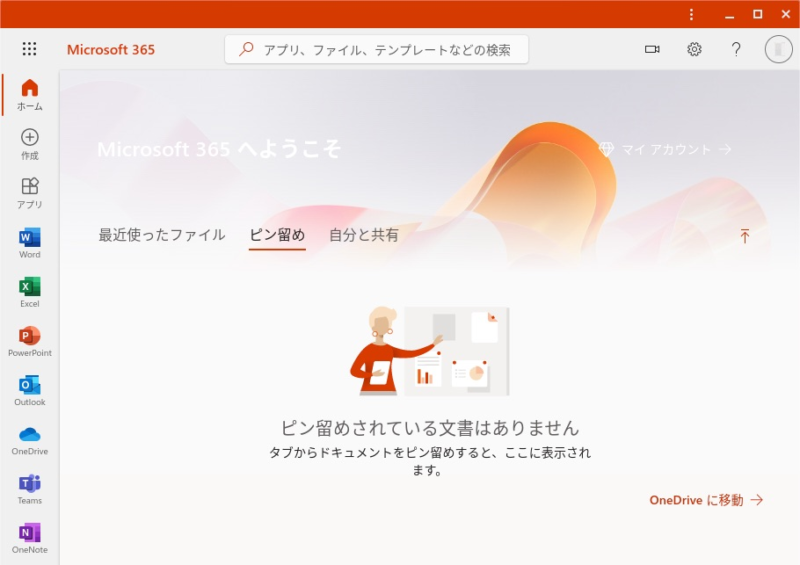The width and height of the screenshot is (800, 565).
Task: Close the Microsoft 365 window
Action: [786, 14]
